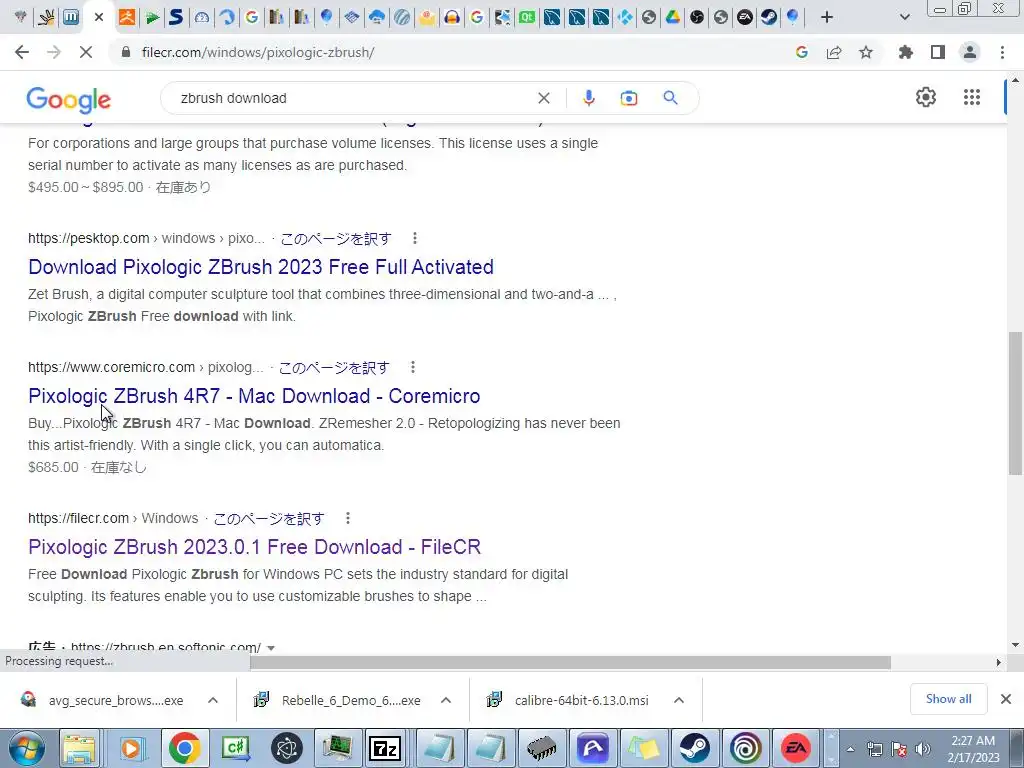Open more options for filecr.com result
The height and width of the screenshot is (768, 1024).
(348, 518)
